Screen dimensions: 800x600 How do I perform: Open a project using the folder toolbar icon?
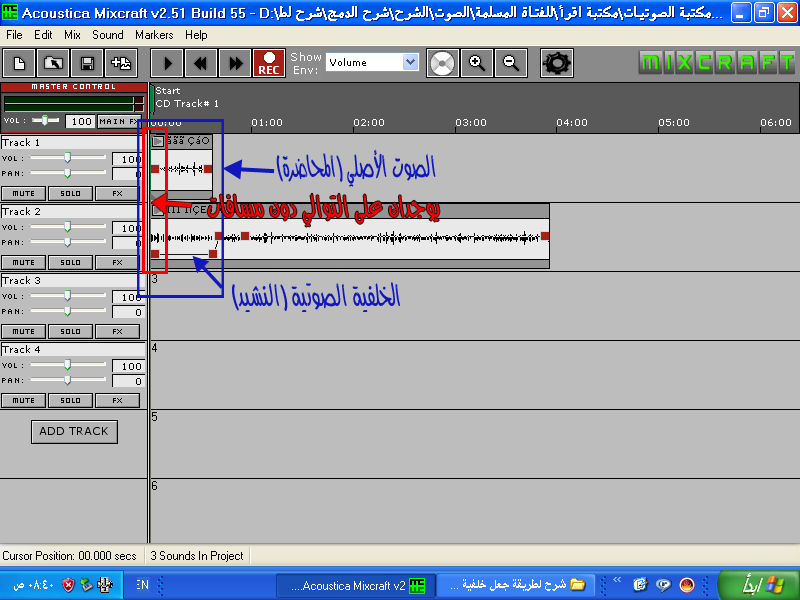(x=53, y=63)
